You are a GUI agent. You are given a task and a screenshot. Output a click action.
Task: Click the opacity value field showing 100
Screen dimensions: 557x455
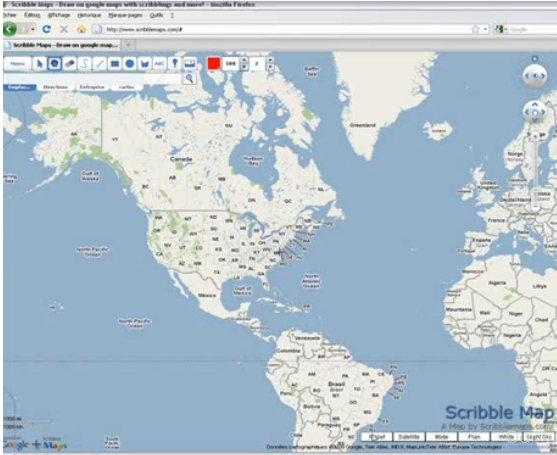(x=231, y=64)
